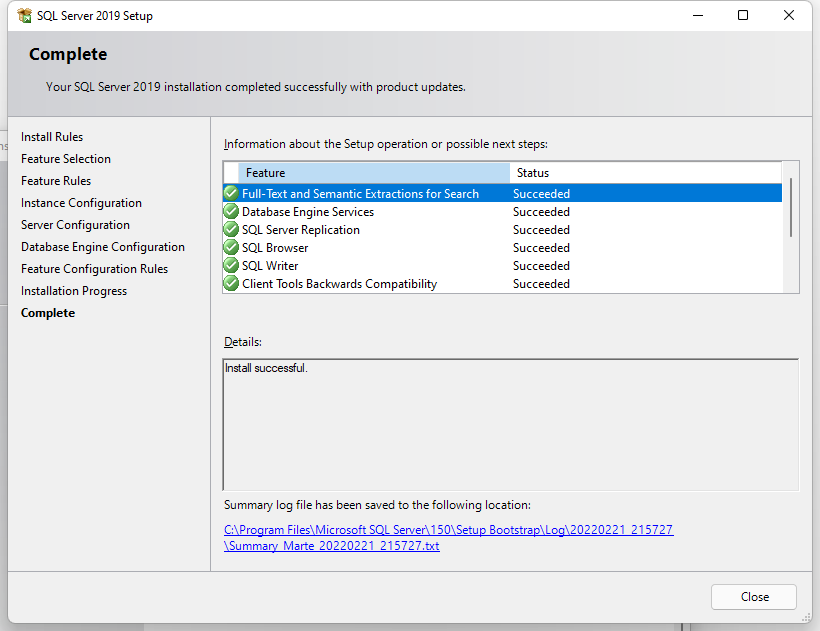Minimize the SQL Server 2019 Setup window
Screen dimensions: 820x631
click(698, 15)
